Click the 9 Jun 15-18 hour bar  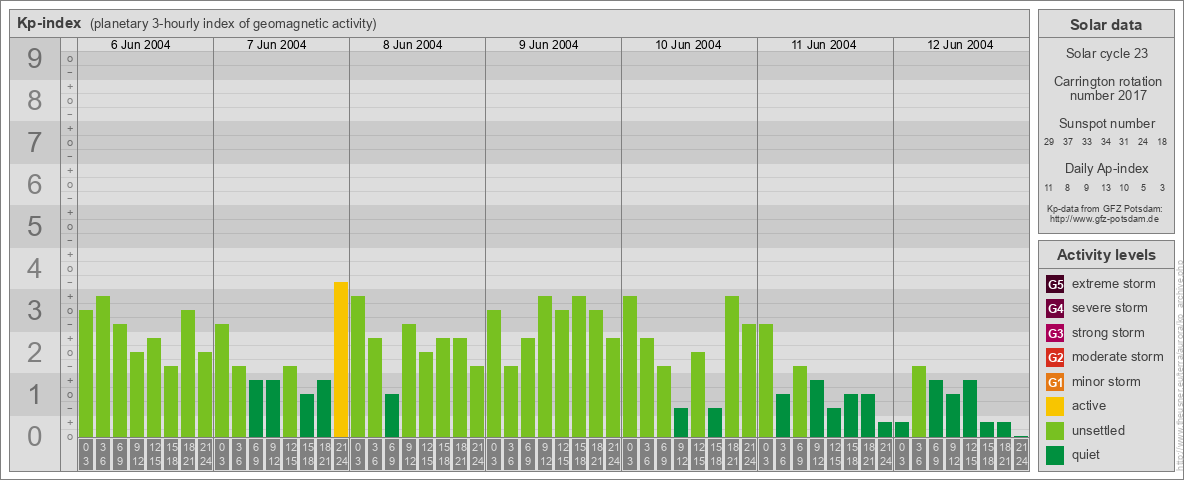[x=579, y=367]
